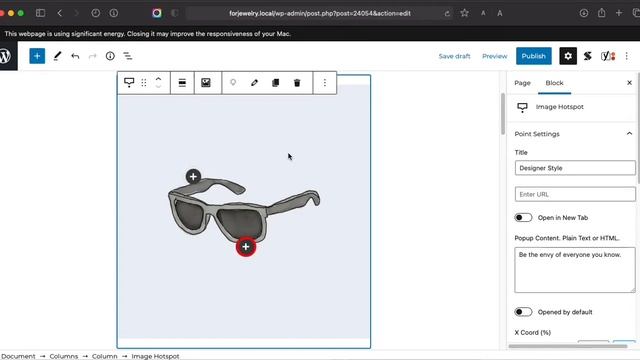Change the Image Hotspot block type

[x=129, y=83]
